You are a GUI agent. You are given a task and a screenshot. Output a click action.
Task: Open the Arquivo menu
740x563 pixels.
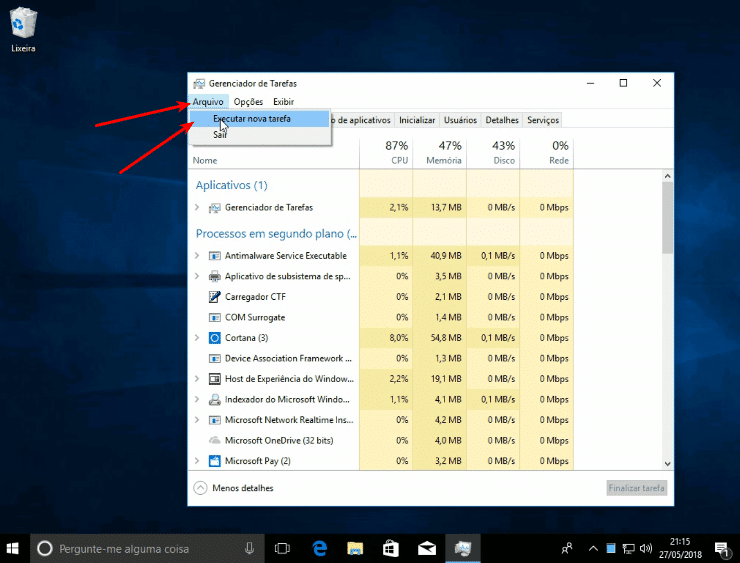coord(208,101)
